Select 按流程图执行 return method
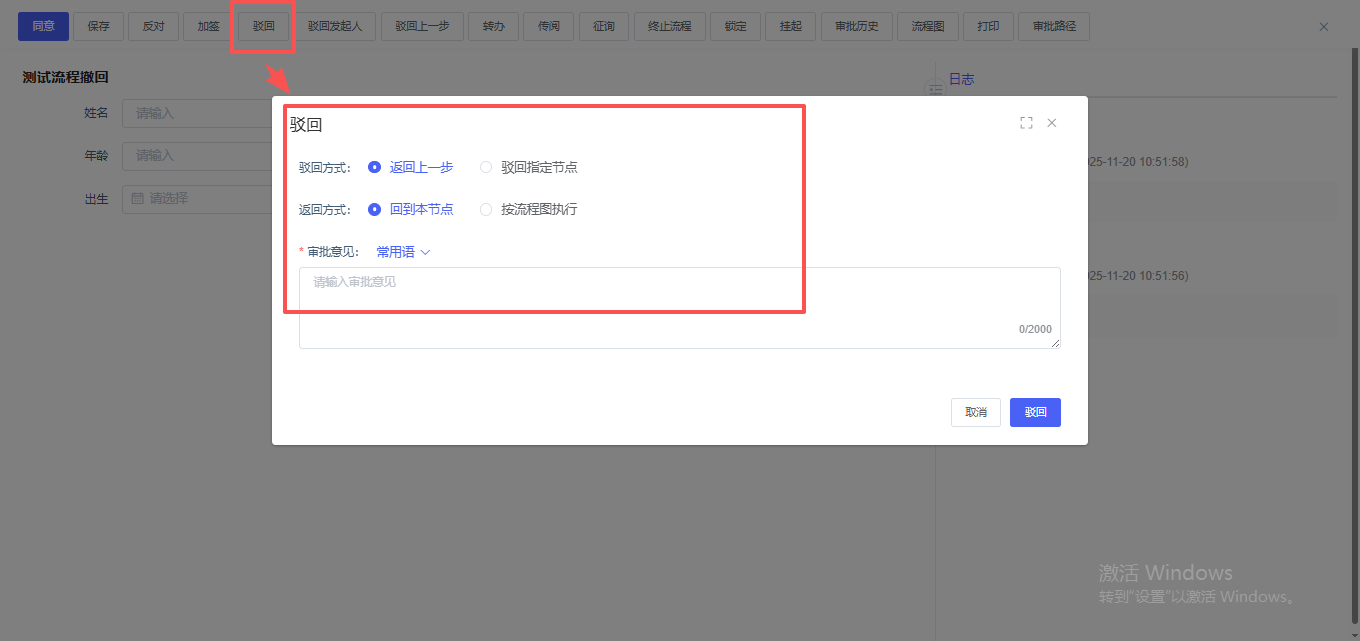Viewport: 1360px width, 641px height. pyautogui.click(x=487, y=209)
